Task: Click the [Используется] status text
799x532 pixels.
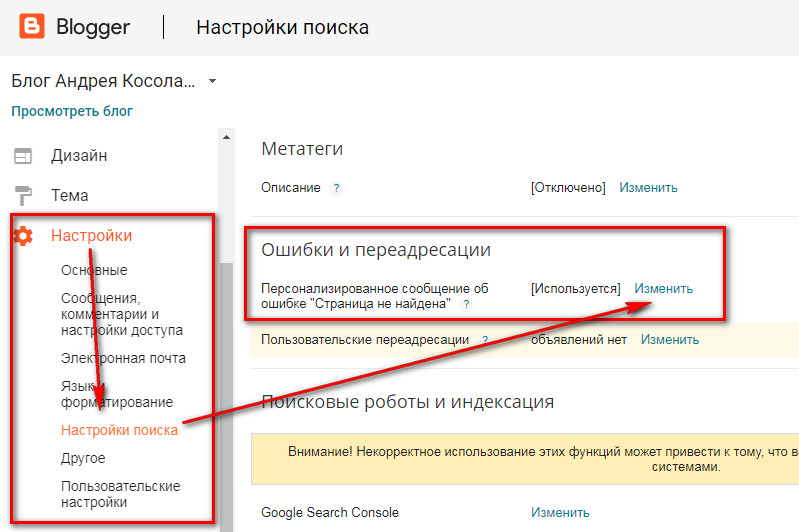Action: pyautogui.click(x=576, y=288)
